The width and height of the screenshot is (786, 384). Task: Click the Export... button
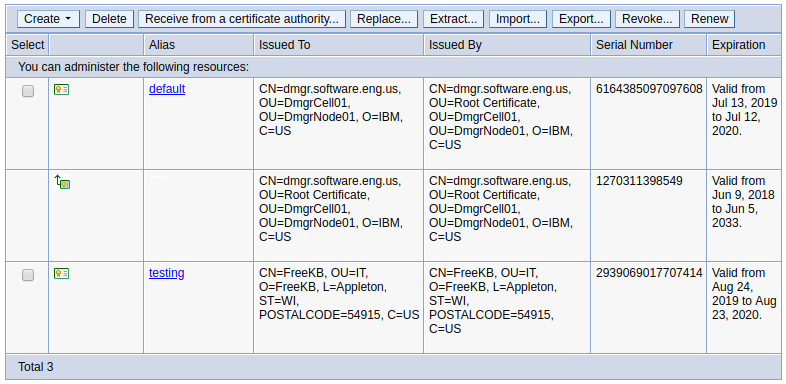pyautogui.click(x=581, y=19)
